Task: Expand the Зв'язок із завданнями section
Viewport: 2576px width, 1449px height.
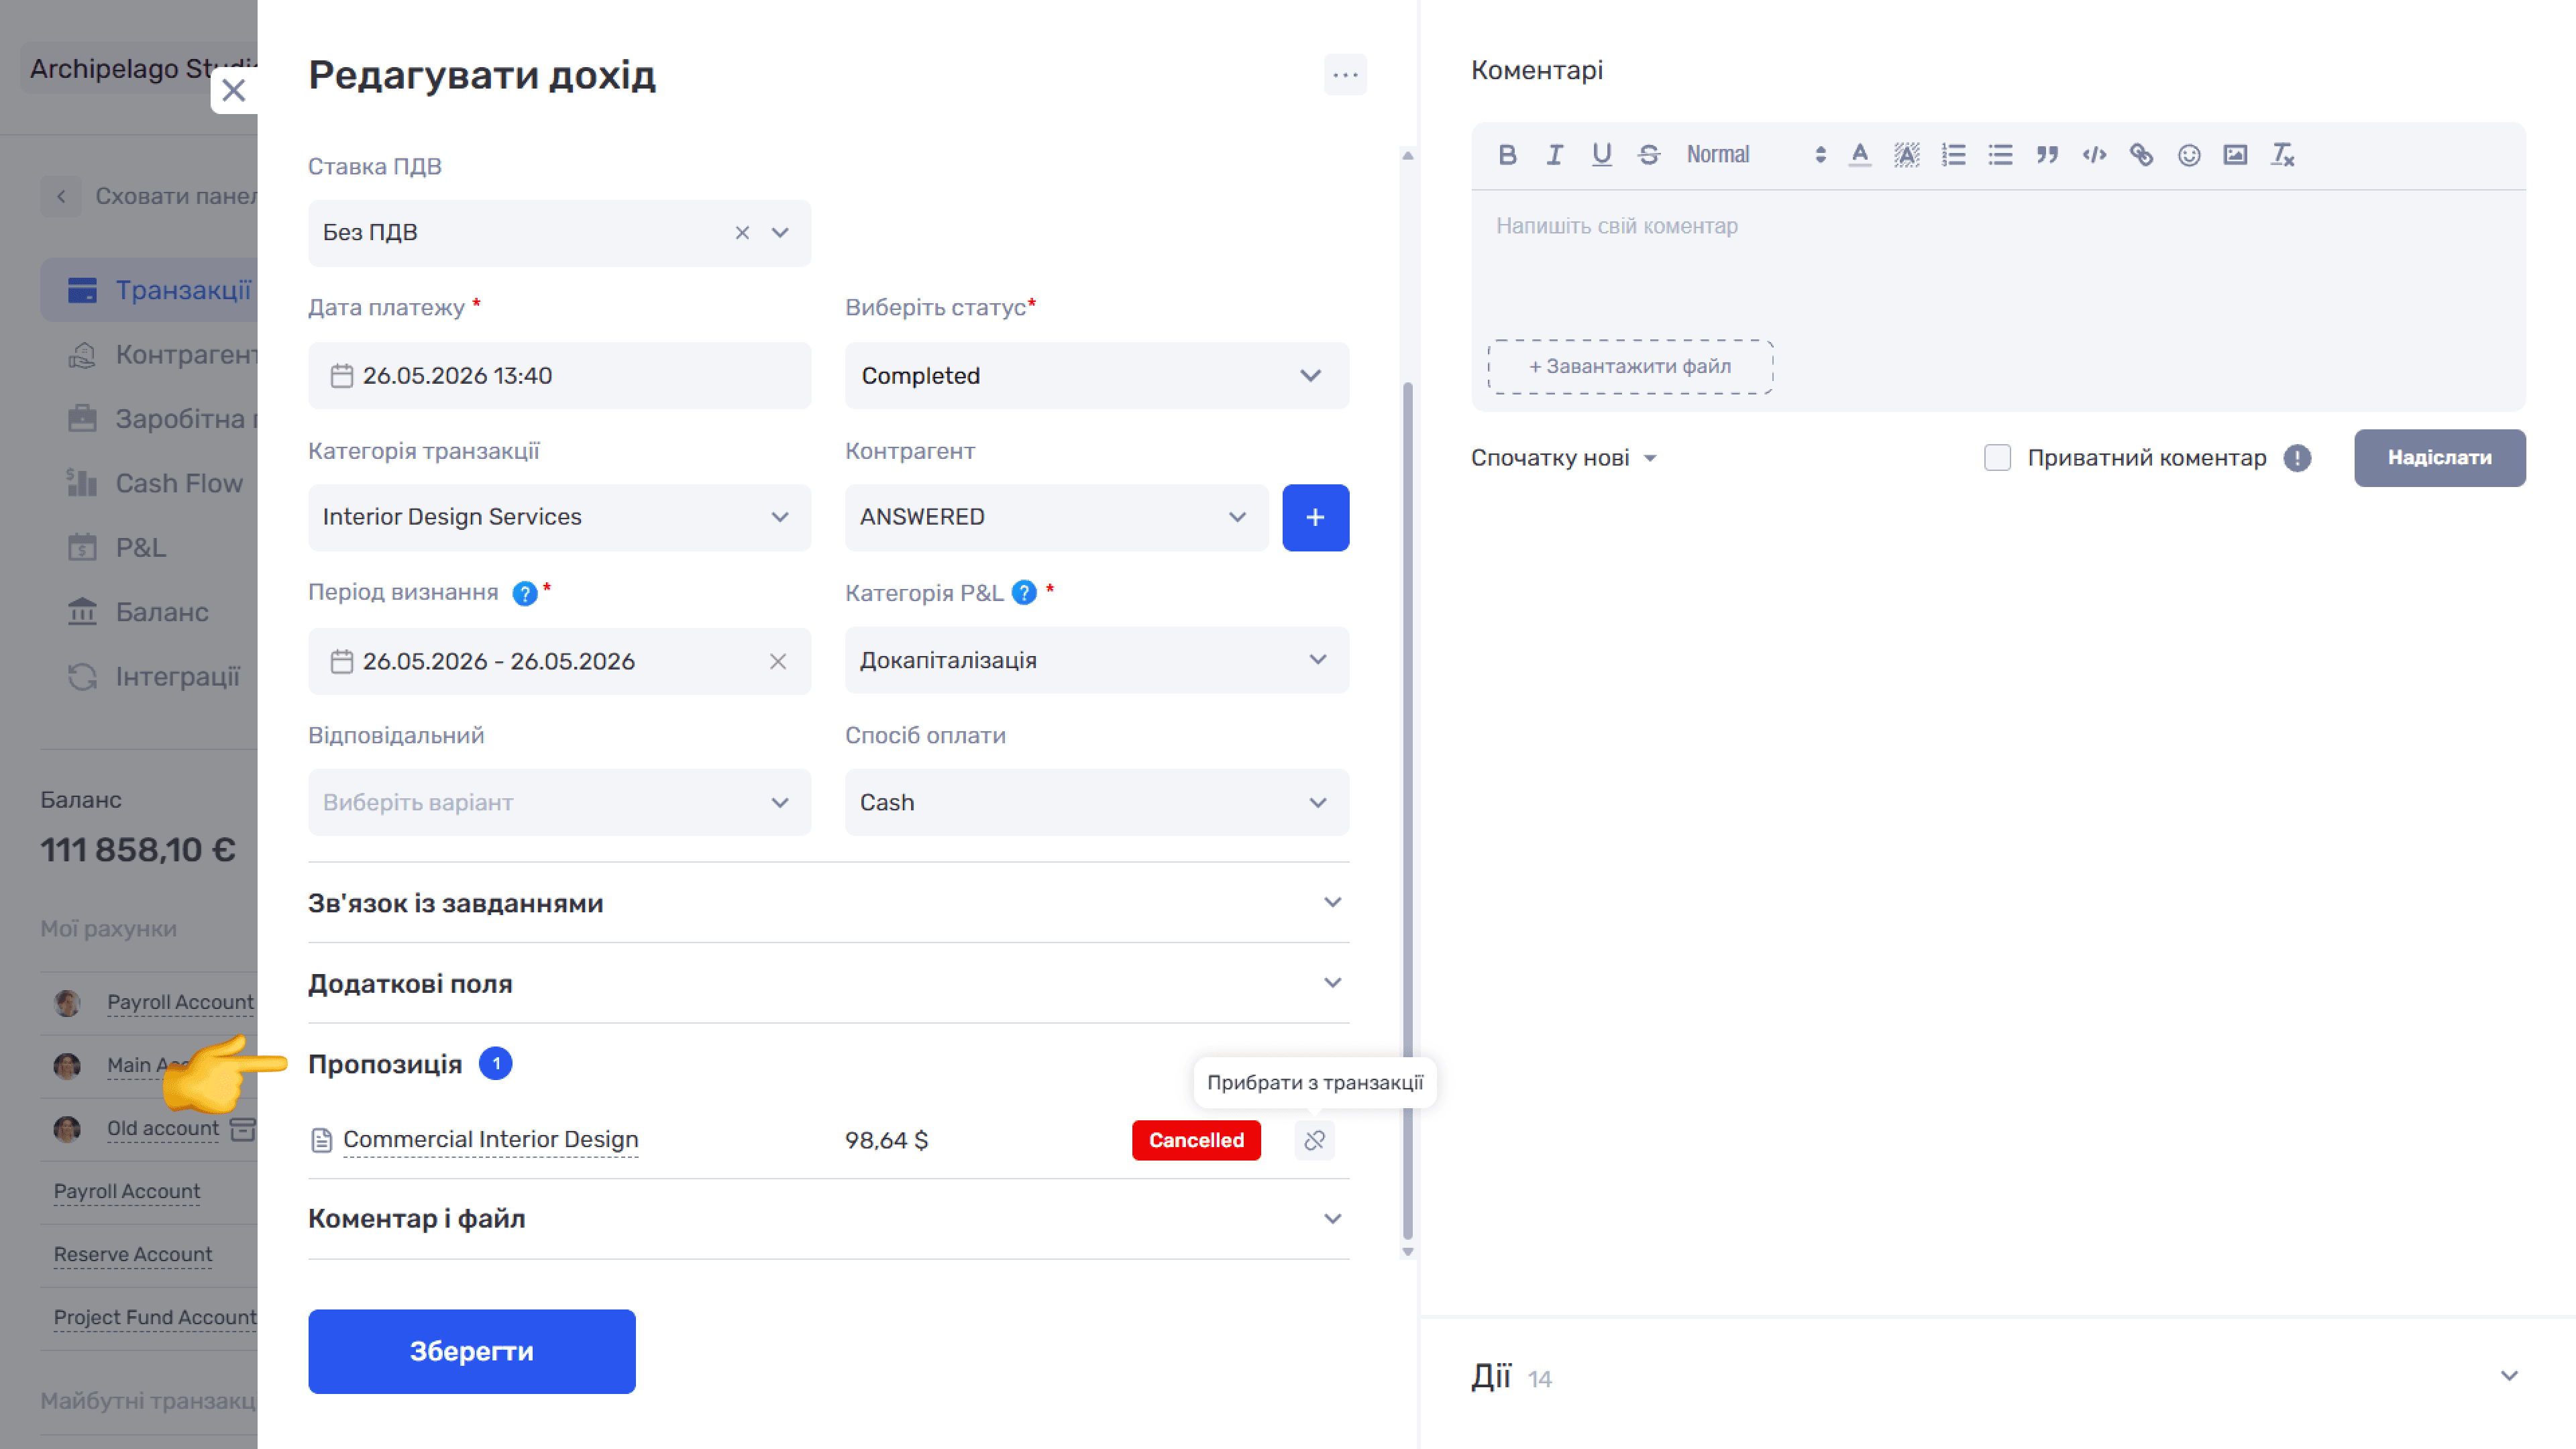Action: [x=828, y=903]
